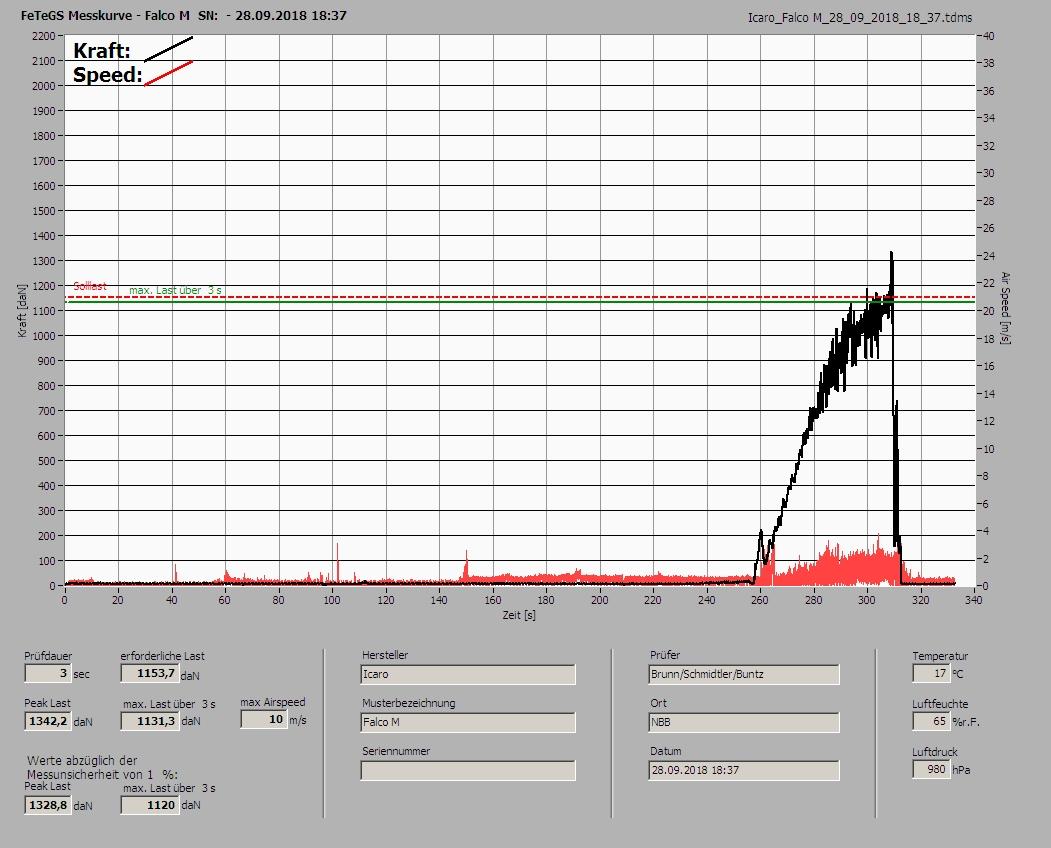Click the Datum field 28.09.2018 18:37
This screenshot has height=848, width=1051.
tap(744, 771)
